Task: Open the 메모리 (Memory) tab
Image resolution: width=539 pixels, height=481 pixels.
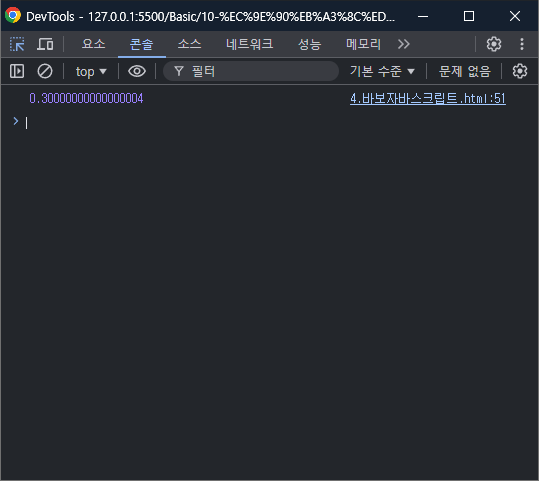Action: 363,44
